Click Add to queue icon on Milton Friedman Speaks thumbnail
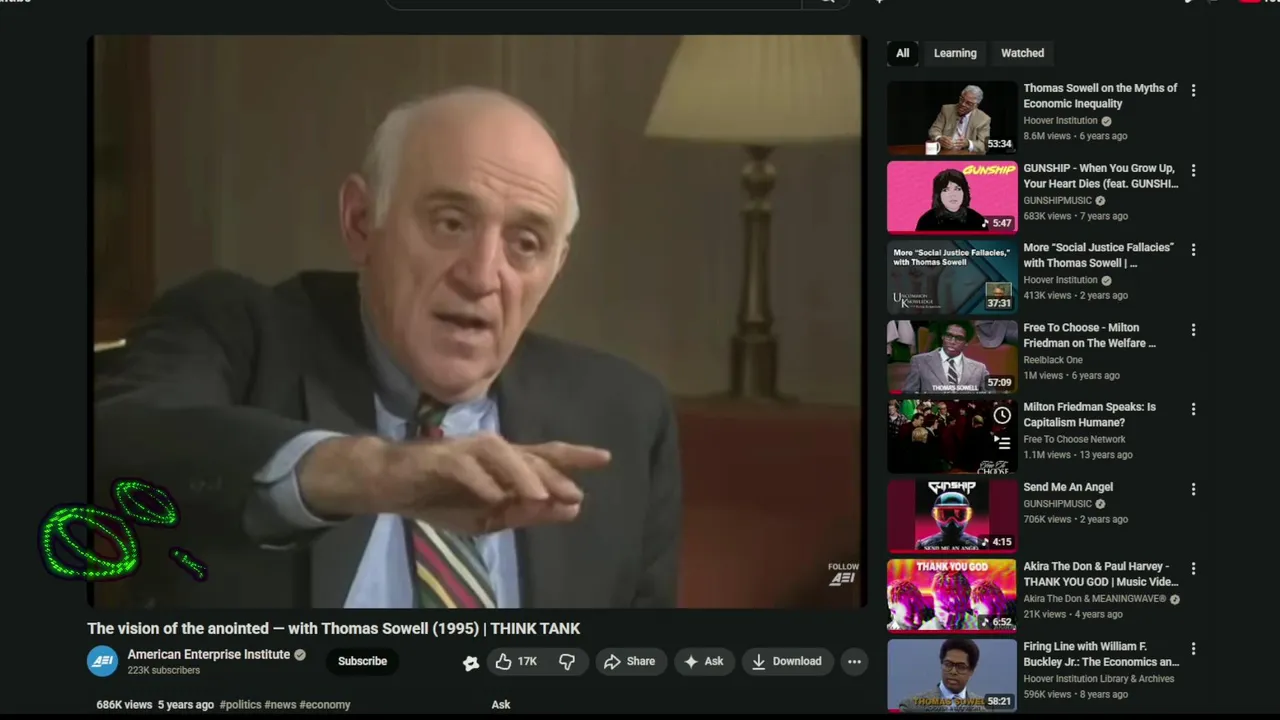 tap(1002, 441)
